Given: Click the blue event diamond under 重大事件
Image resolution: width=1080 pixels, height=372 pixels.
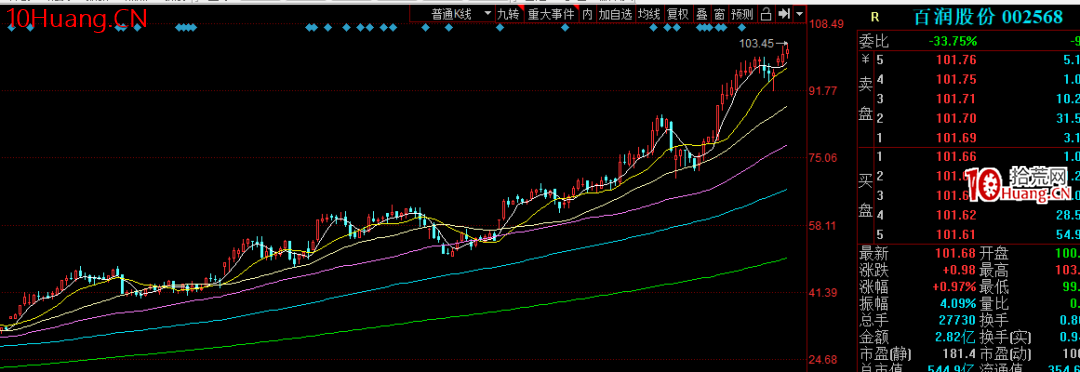Looking at the screenshot, I should click(565, 28).
